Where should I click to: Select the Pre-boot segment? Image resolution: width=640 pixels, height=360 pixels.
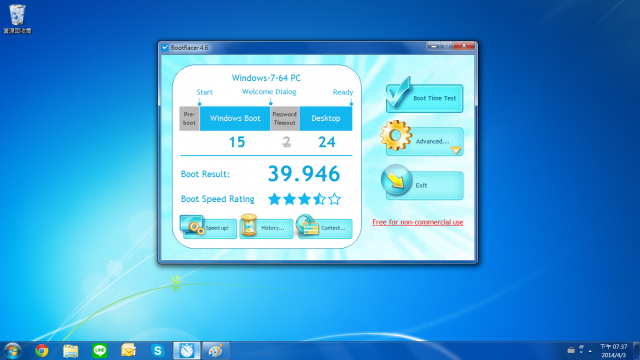189,118
